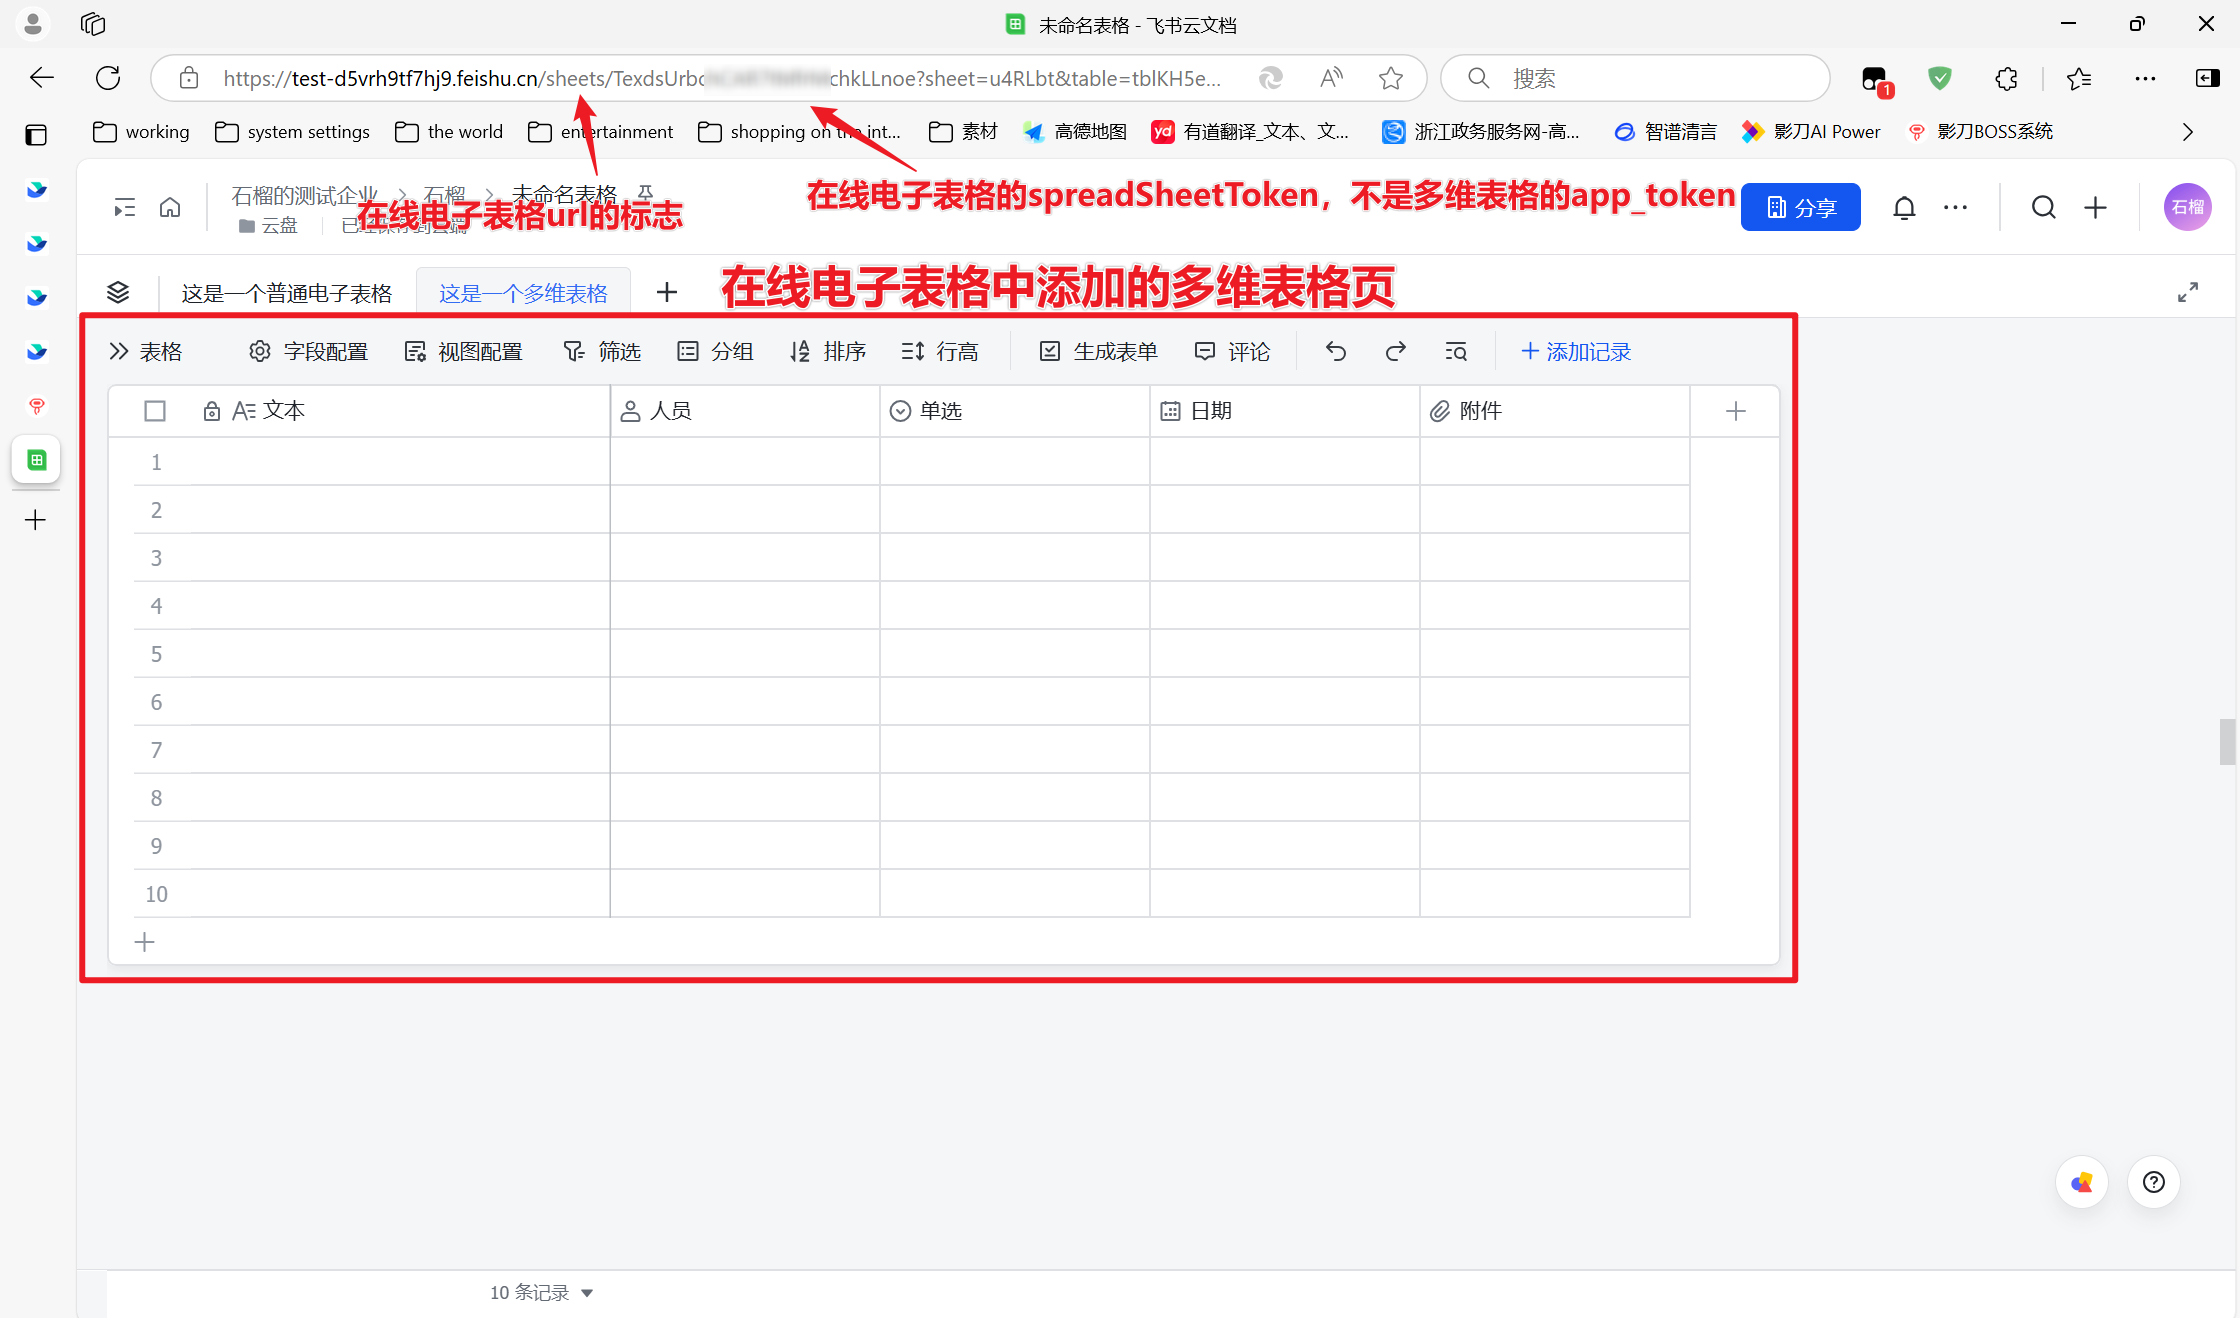Open find records search icon
Screen dimensions: 2240x1318
click(x=1456, y=351)
